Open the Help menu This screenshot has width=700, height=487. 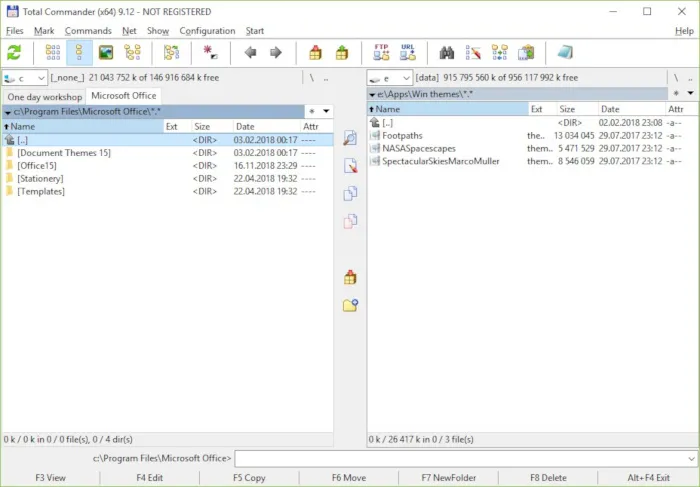click(684, 31)
